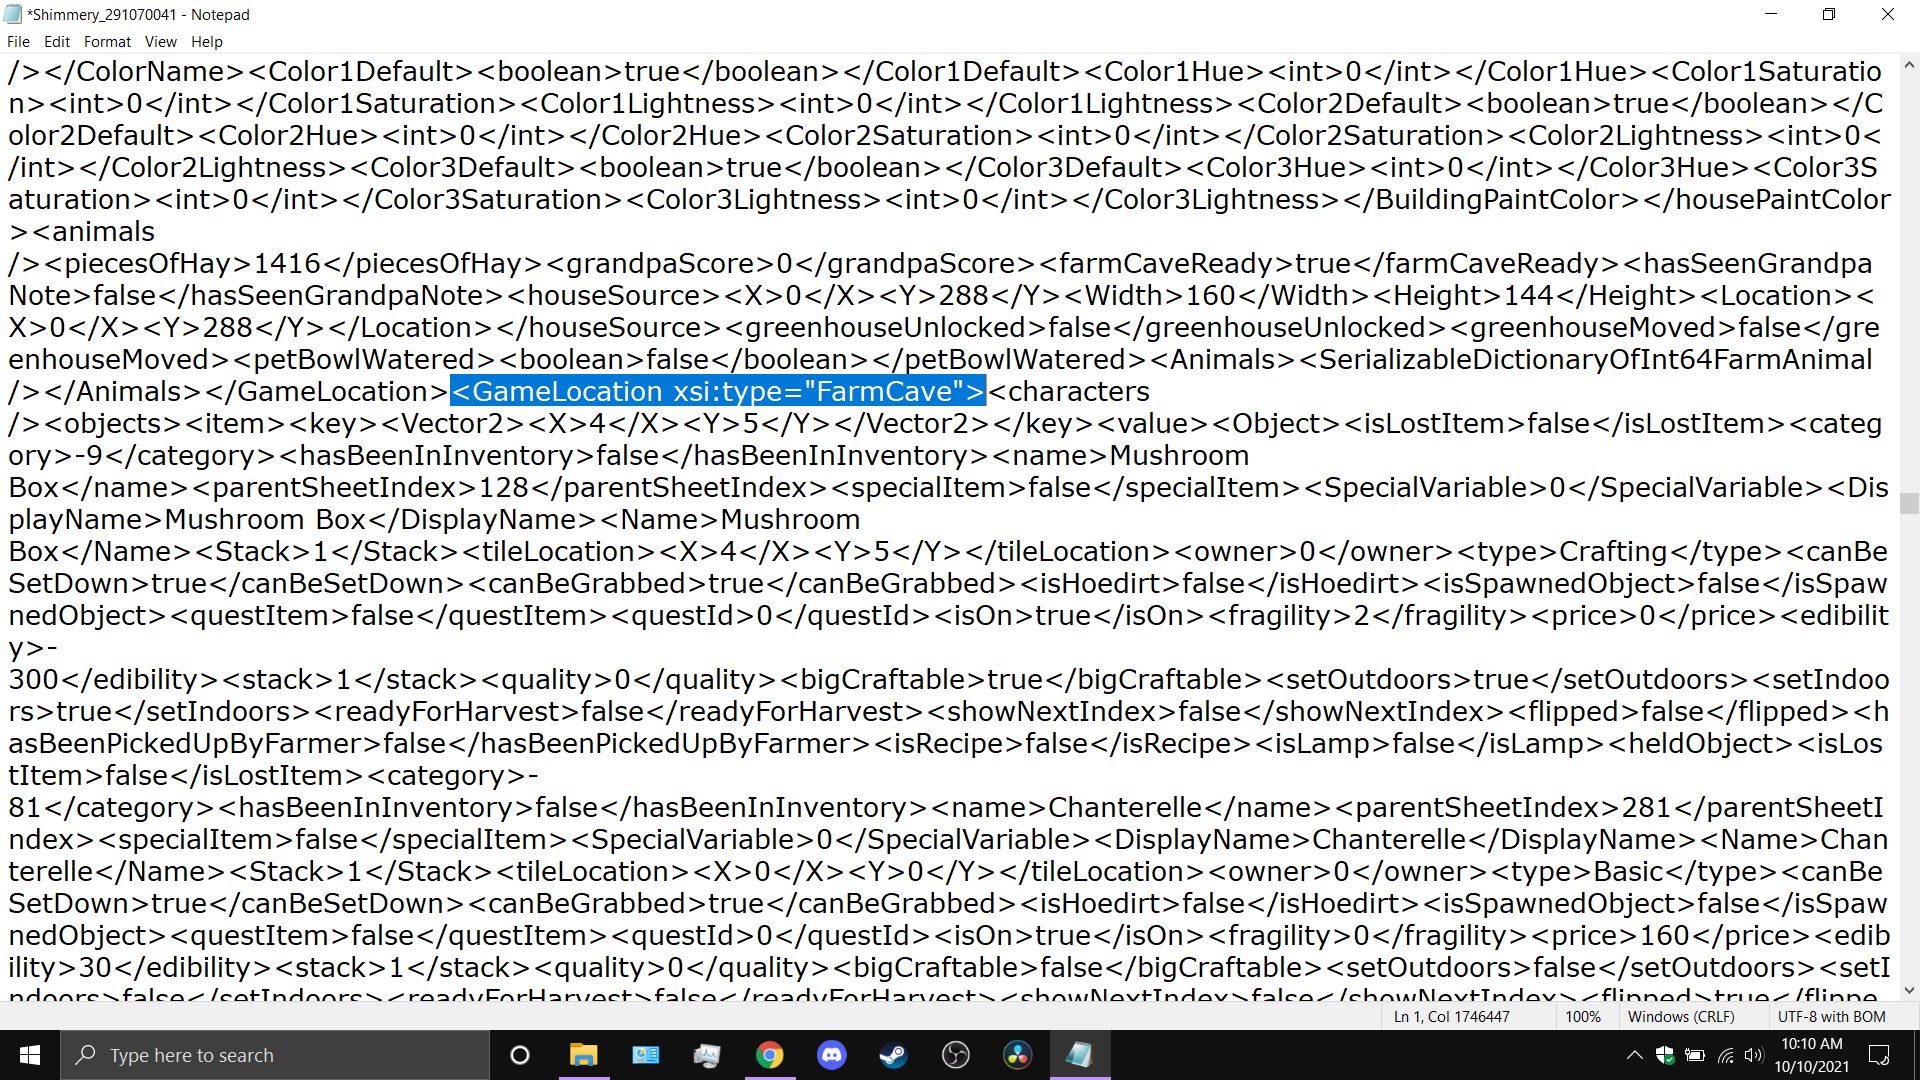Open DaVinci Resolve taskbar icon
The width and height of the screenshot is (1920, 1080).
tap(1017, 1055)
